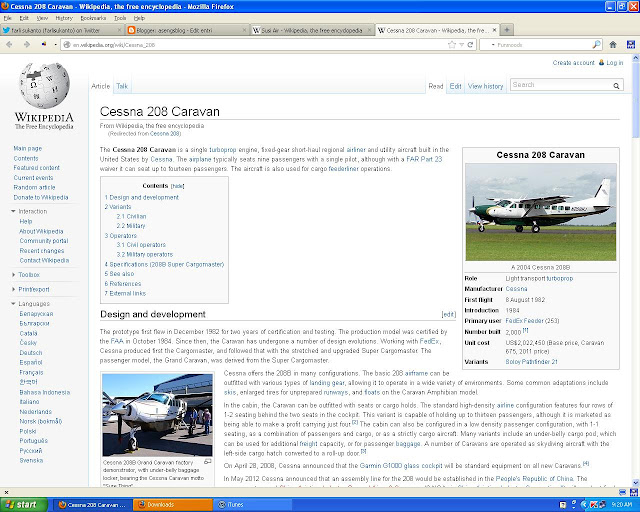Image resolution: width=640 pixels, height=512 pixels.
Task: Close the Susi Air Wikipedia tab
Action: point(369,30)
